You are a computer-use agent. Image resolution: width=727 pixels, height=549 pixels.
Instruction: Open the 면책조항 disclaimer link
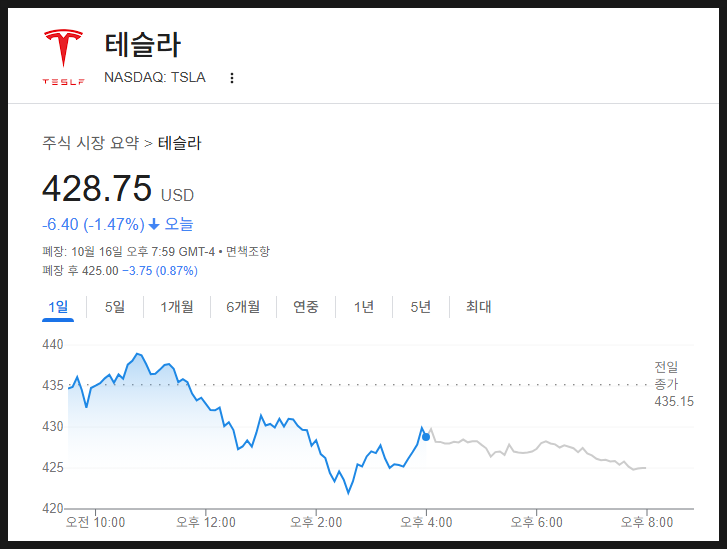[x=247, y=252]
